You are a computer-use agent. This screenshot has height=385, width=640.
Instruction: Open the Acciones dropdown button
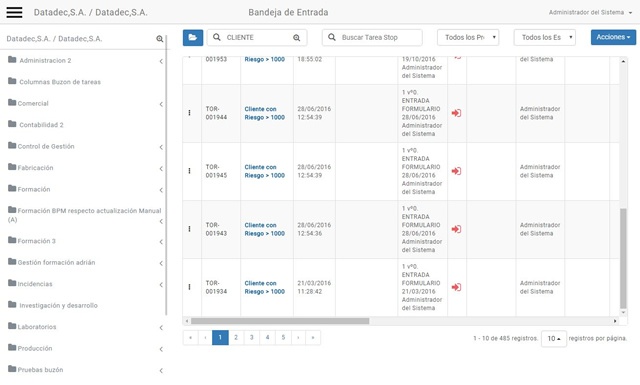pos(613,37)
